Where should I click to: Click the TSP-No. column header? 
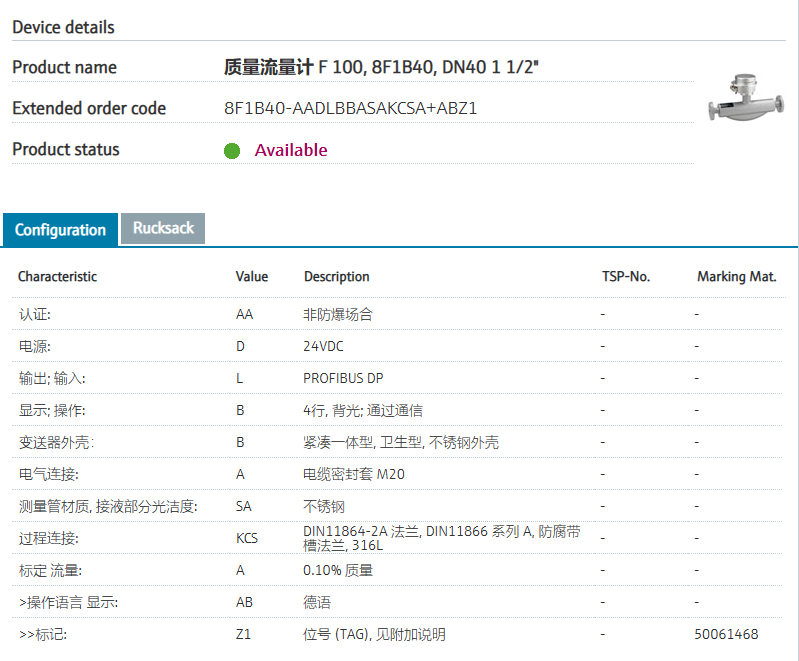(x=626, y=276)
